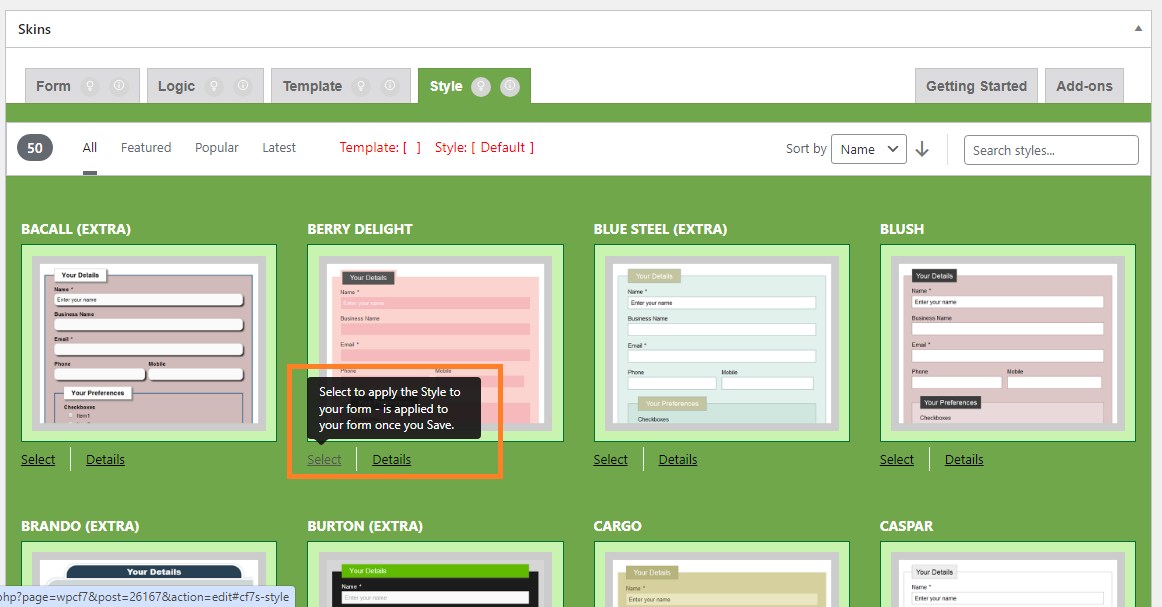This screenshot has height=607, width=1162.
Task: Click the Blush style preview thumbnail
Action: [1007, 343]
